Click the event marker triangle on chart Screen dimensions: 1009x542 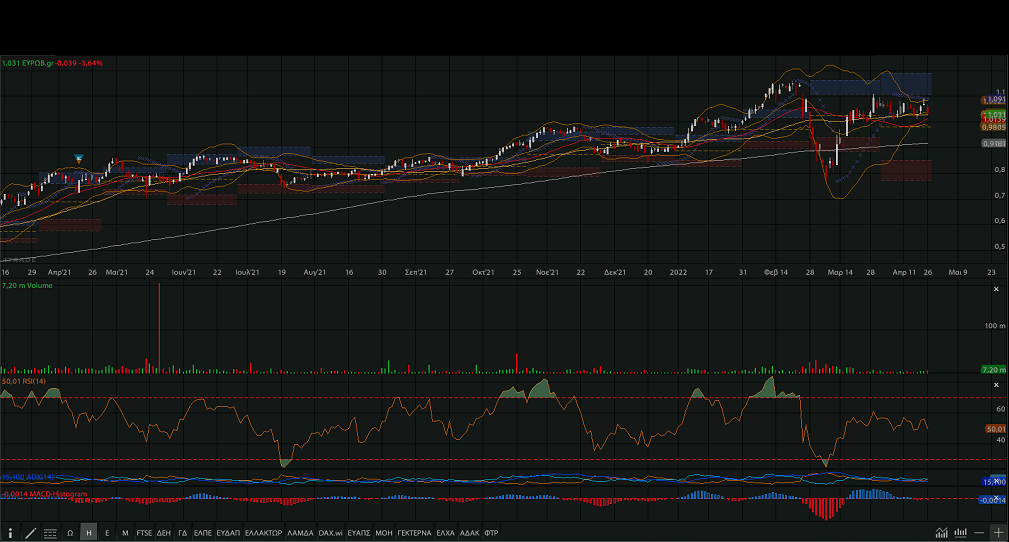[79, 159]
